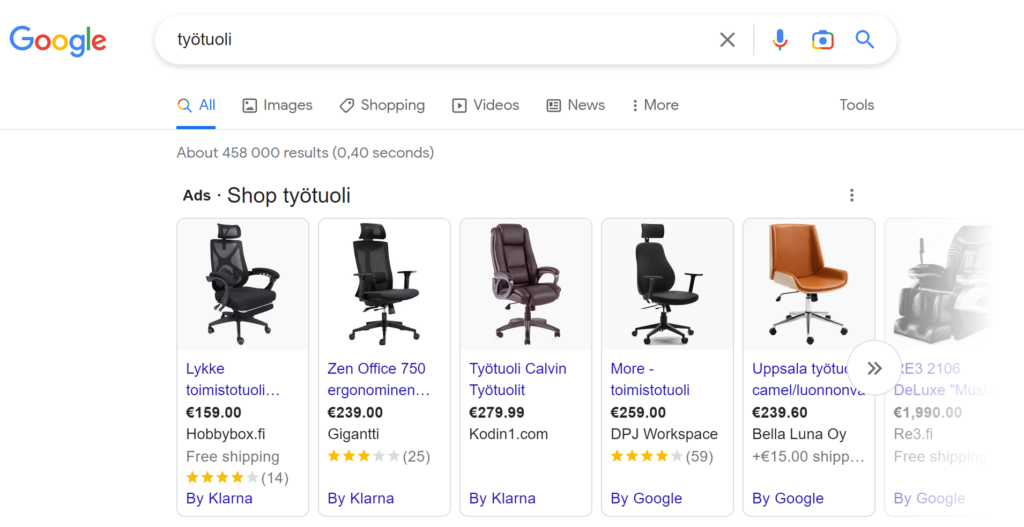Open Zen Office 750 ergonominen link
The height and width of the screenshot is (527, 1024).
378,379
